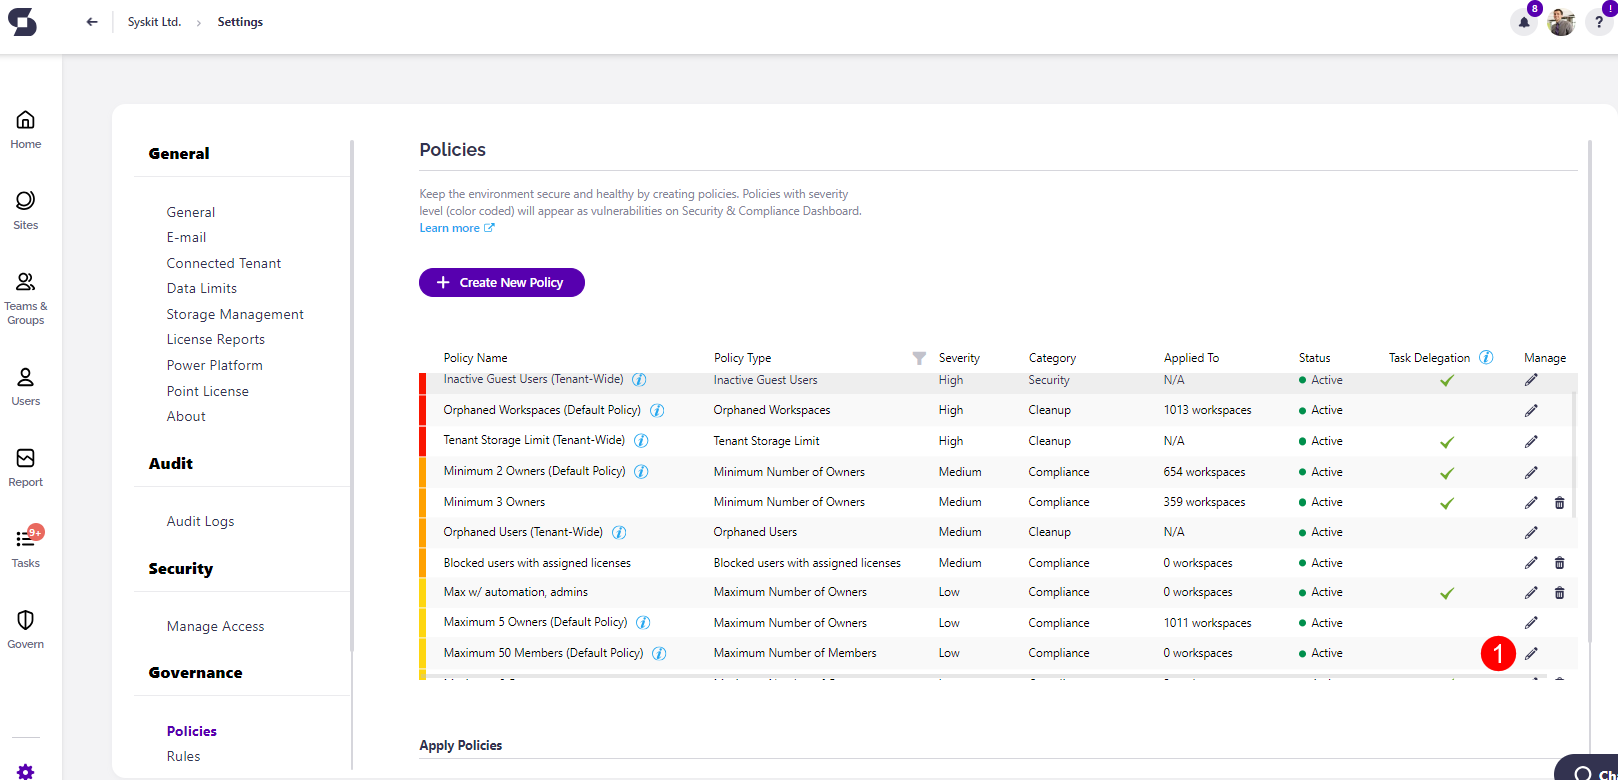The width and height of the screenshot is (1618, 780).
Task: Show info for Orphaned Workspaces policy
Action: coord(657,410)
